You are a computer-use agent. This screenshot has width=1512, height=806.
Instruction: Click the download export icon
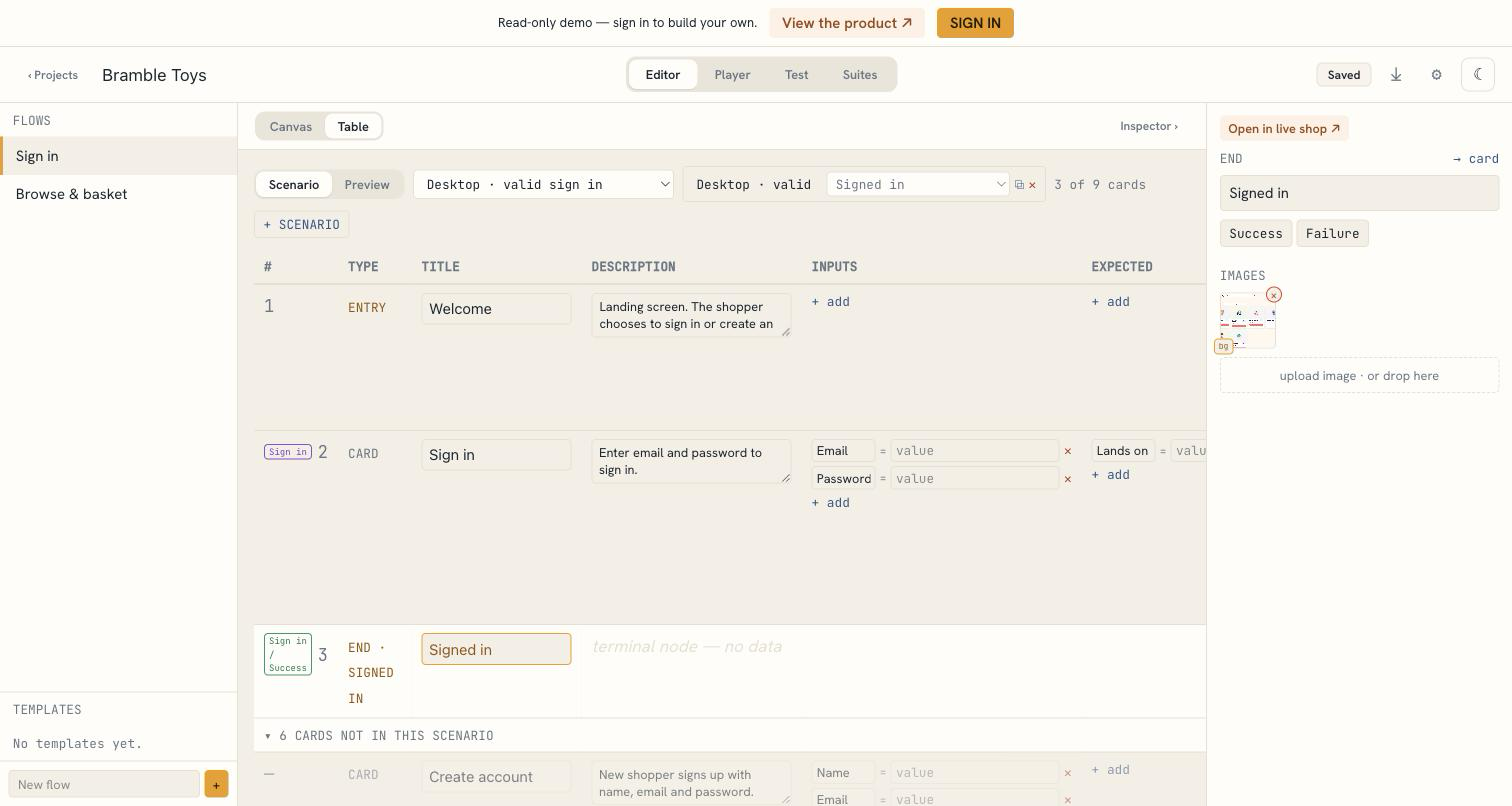(x=1396, y=75)
